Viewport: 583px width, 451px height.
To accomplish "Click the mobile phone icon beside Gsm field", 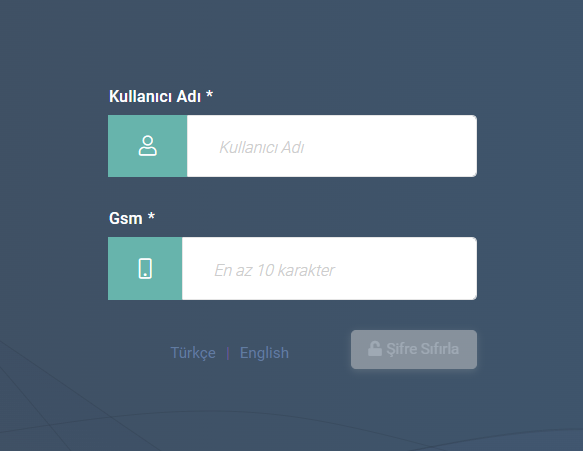I will coord(145,268).
